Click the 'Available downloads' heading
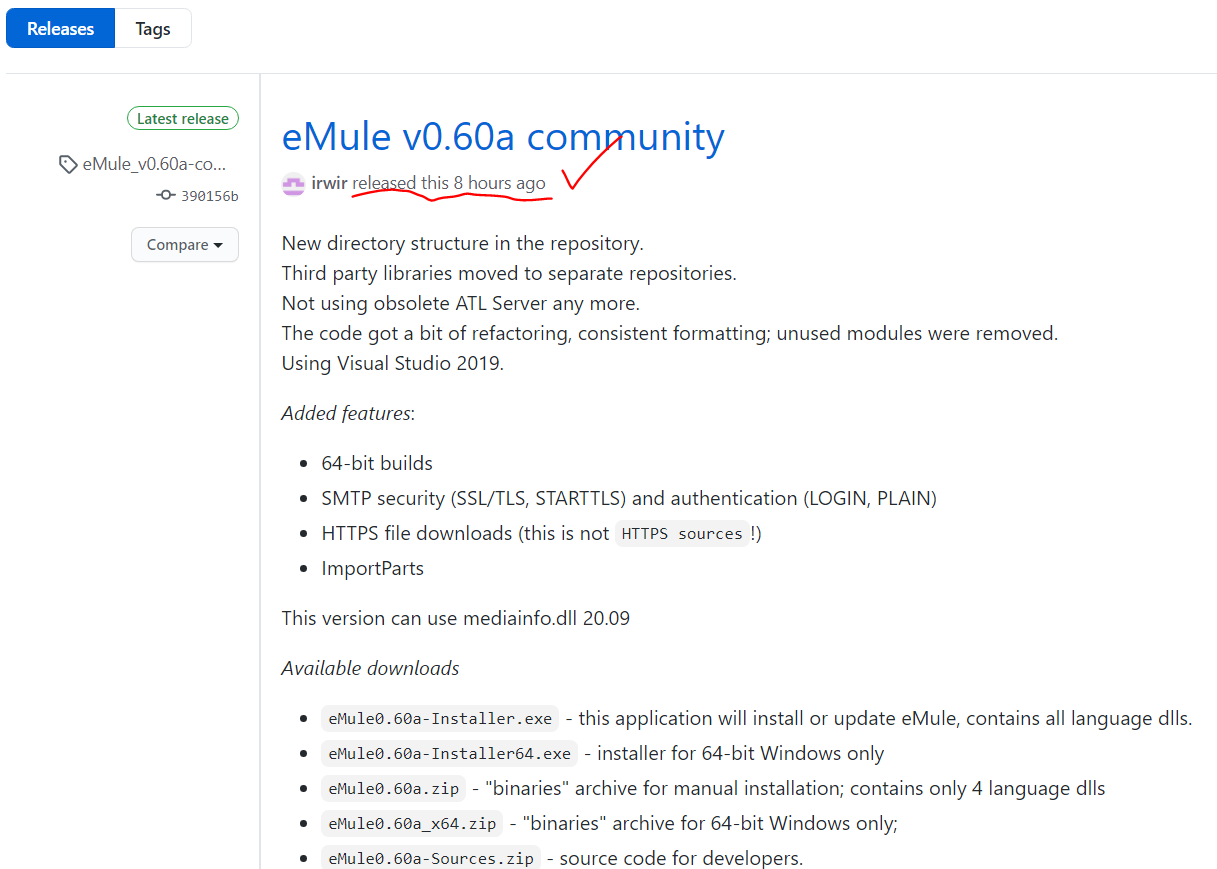1217x869 pixels. point(371,668)
